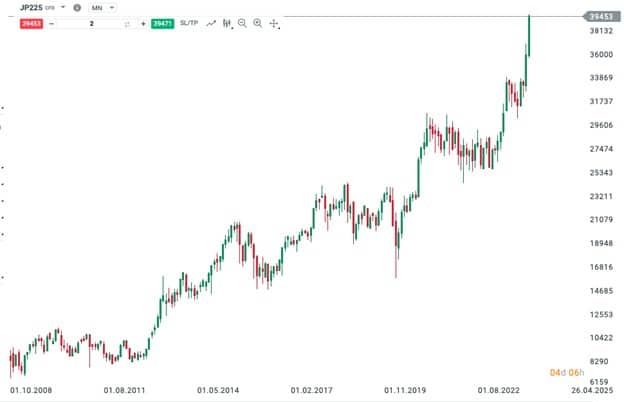624x402 pixels.
Task: Click the current price label 39453
Action: (x=601, y=16)
